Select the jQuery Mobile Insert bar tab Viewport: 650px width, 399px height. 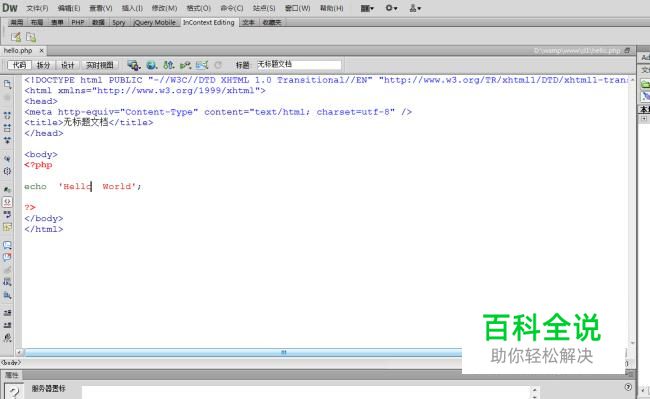154,22
